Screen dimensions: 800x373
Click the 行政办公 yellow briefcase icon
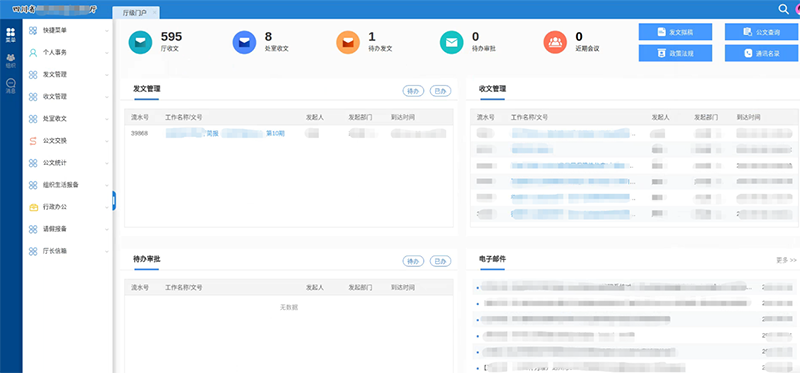(x=33, y=207)
